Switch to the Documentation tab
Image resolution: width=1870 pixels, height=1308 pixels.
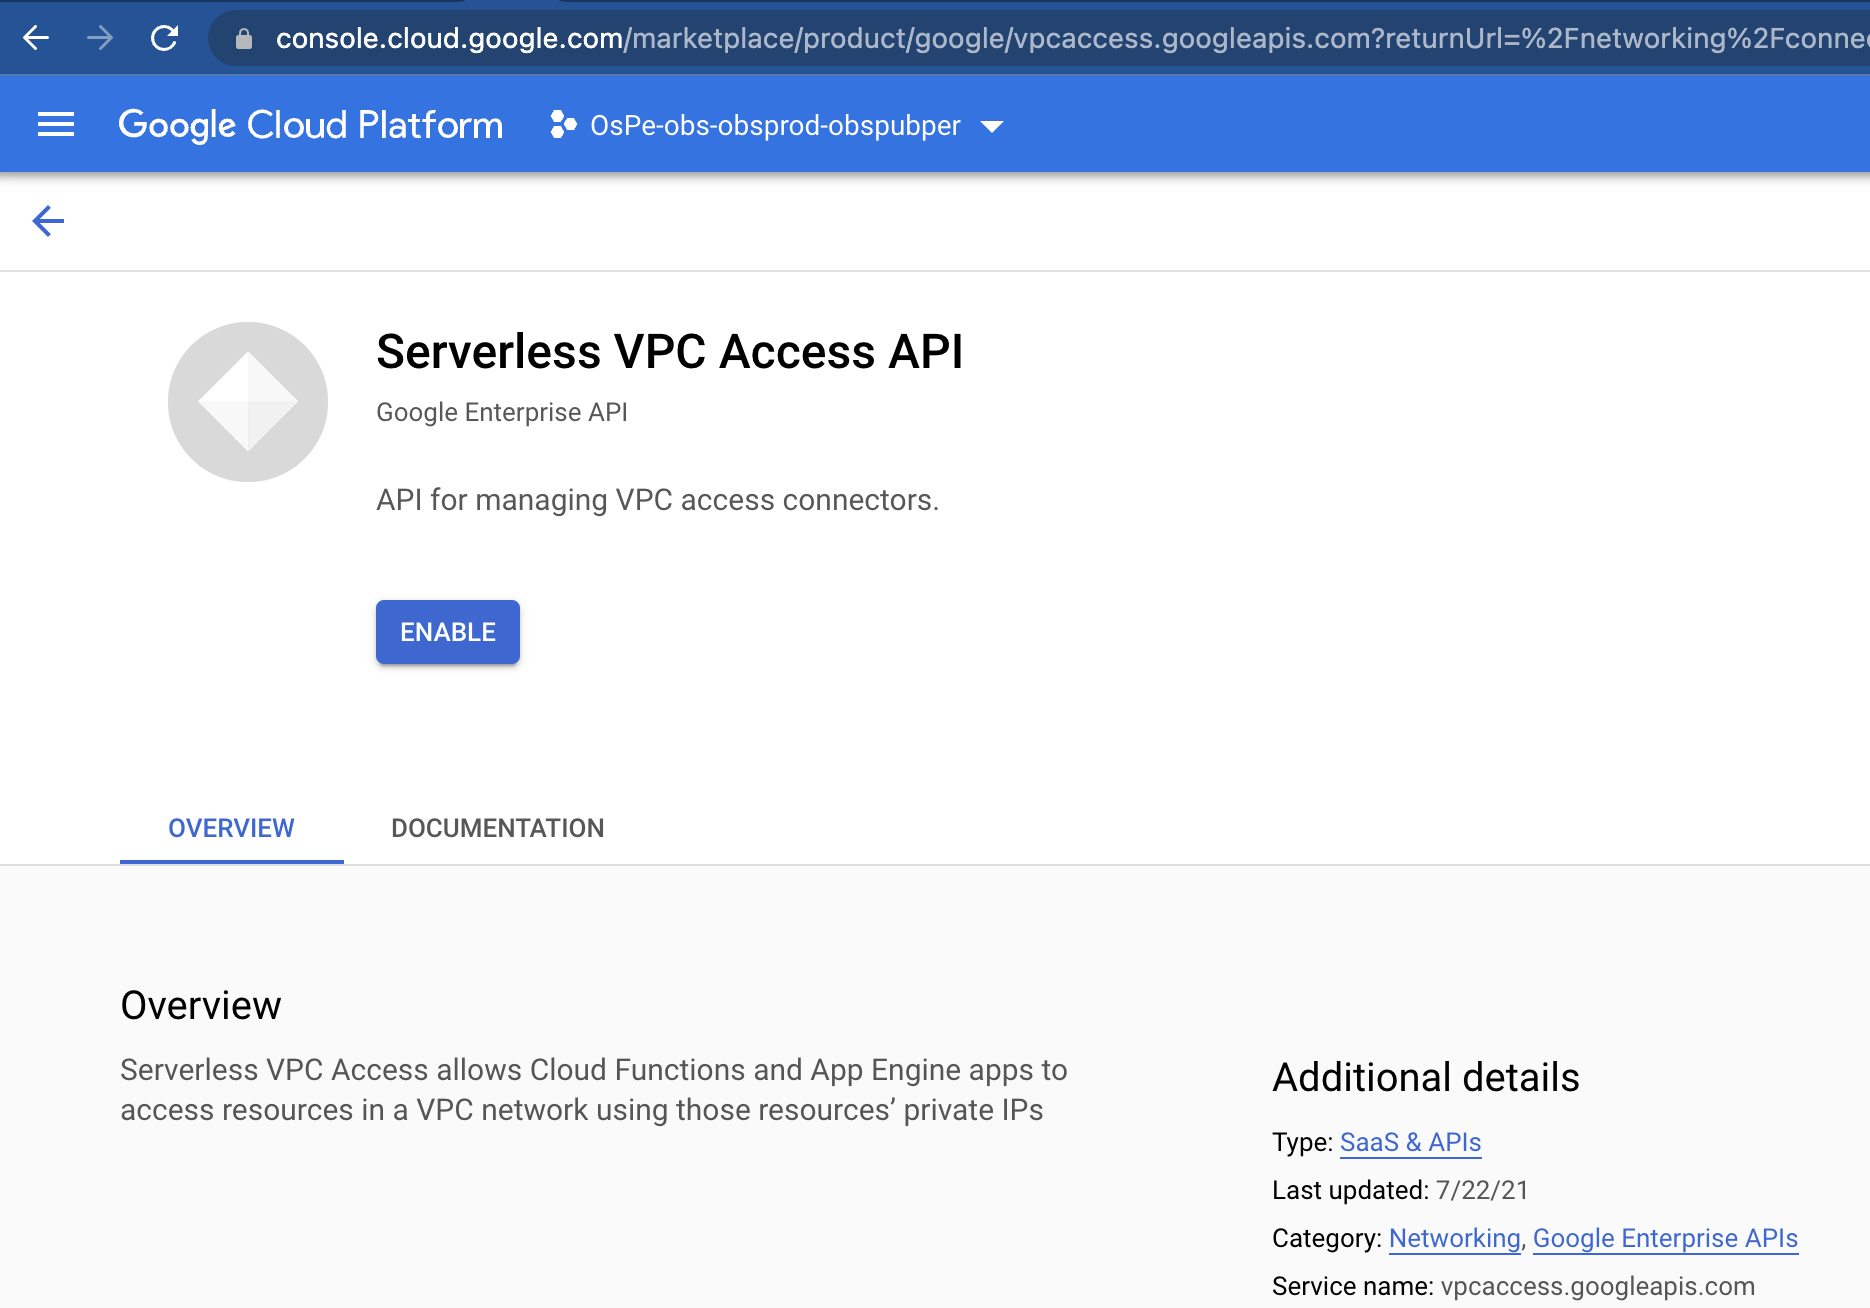click(x=497, y=828)
